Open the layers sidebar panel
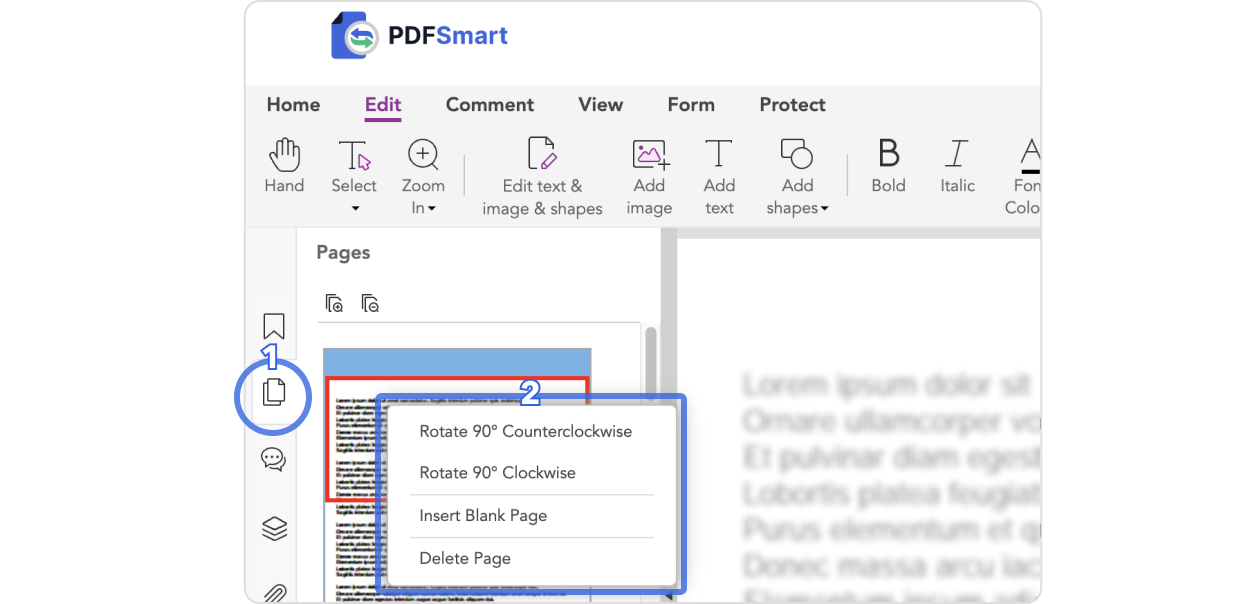Viewport: 1256px width, 604px height. tap(274, 528)
